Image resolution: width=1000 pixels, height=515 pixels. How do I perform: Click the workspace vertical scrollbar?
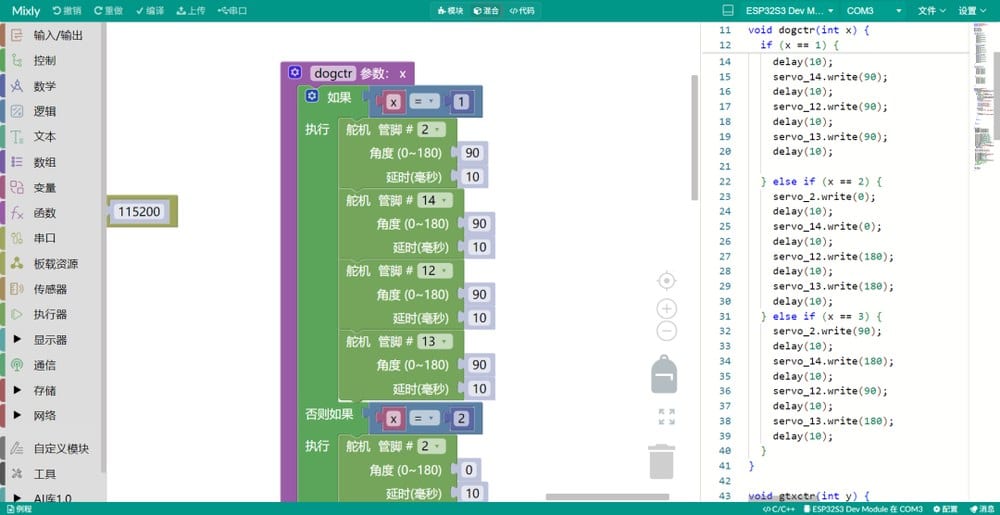pyautogui.click(x=695, y=137)
